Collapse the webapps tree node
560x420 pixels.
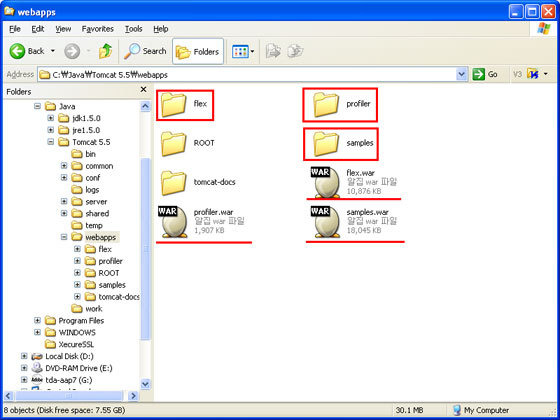tap(64, 237)
